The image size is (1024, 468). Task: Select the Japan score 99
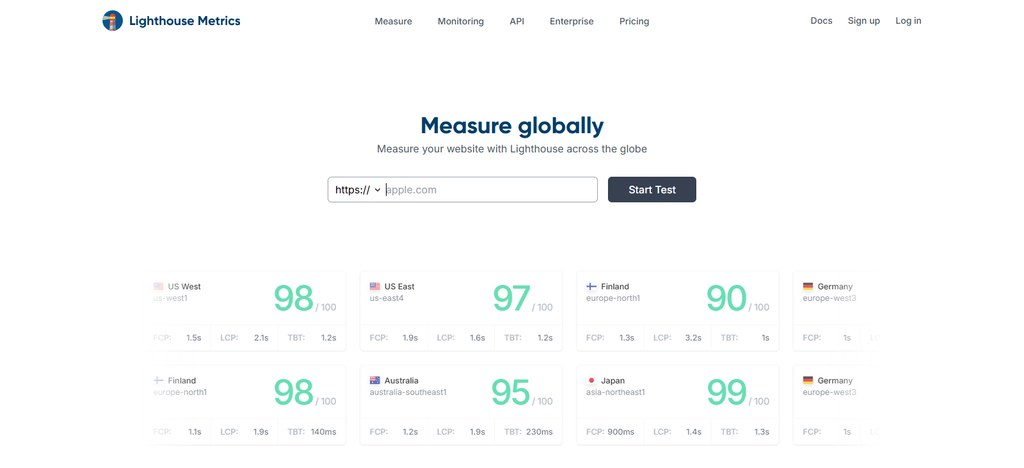pos(726,392)
